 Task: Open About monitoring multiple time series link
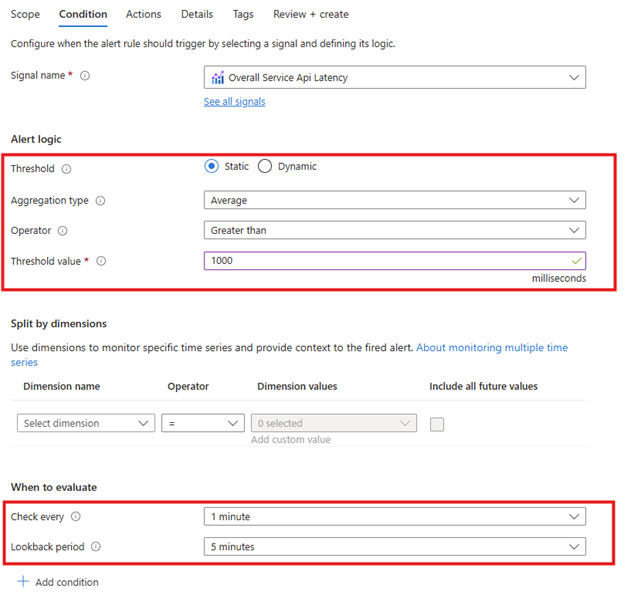(x=491, y=348)
